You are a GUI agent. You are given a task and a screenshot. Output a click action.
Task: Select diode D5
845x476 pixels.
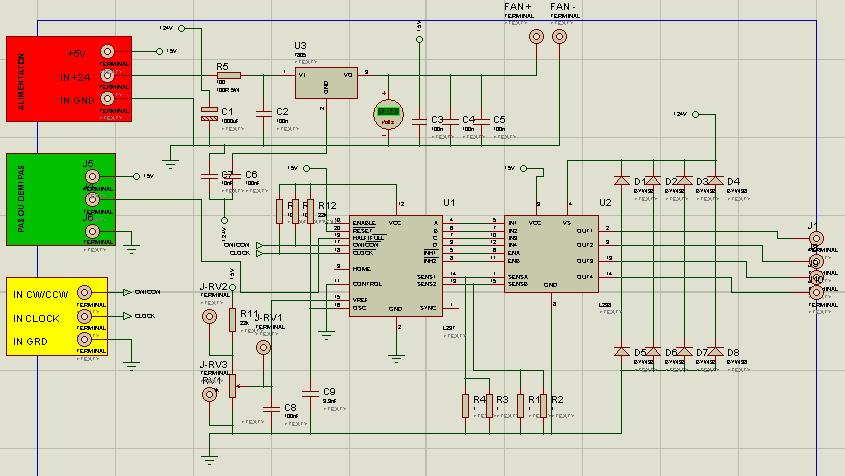pos(622,351)
